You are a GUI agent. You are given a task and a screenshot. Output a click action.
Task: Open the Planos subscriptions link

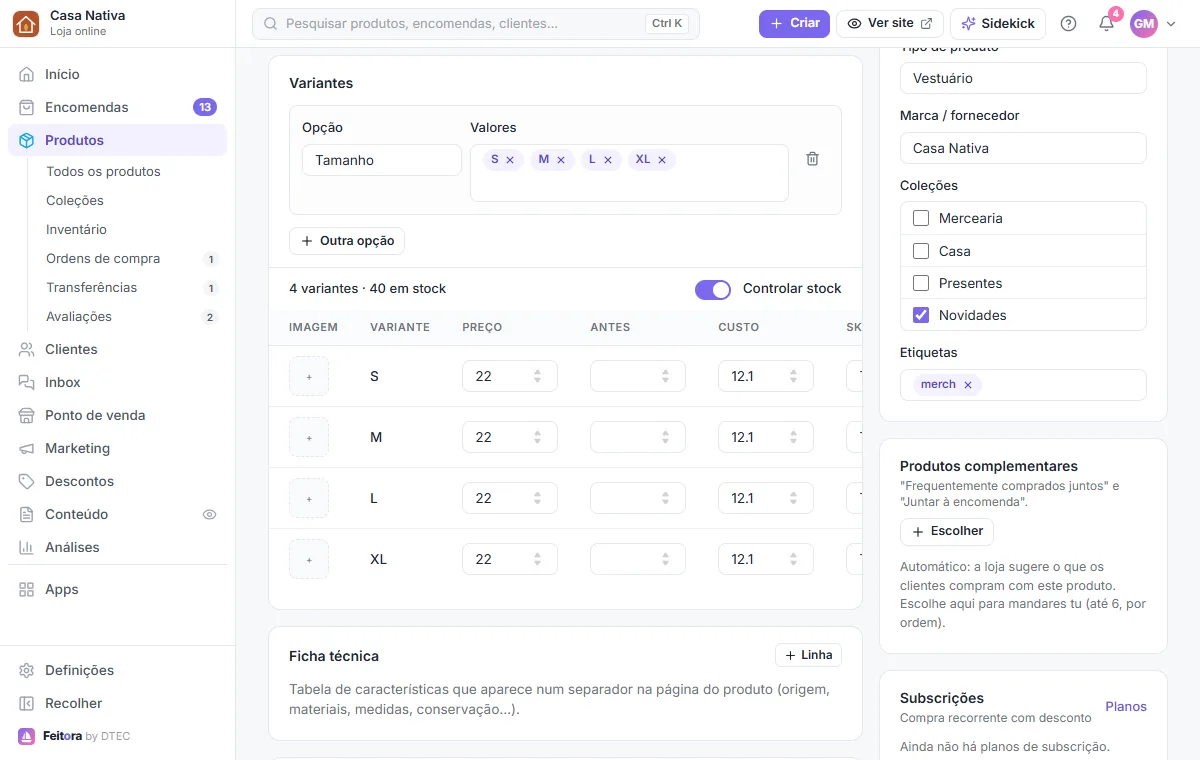(x=1126, y=707)
